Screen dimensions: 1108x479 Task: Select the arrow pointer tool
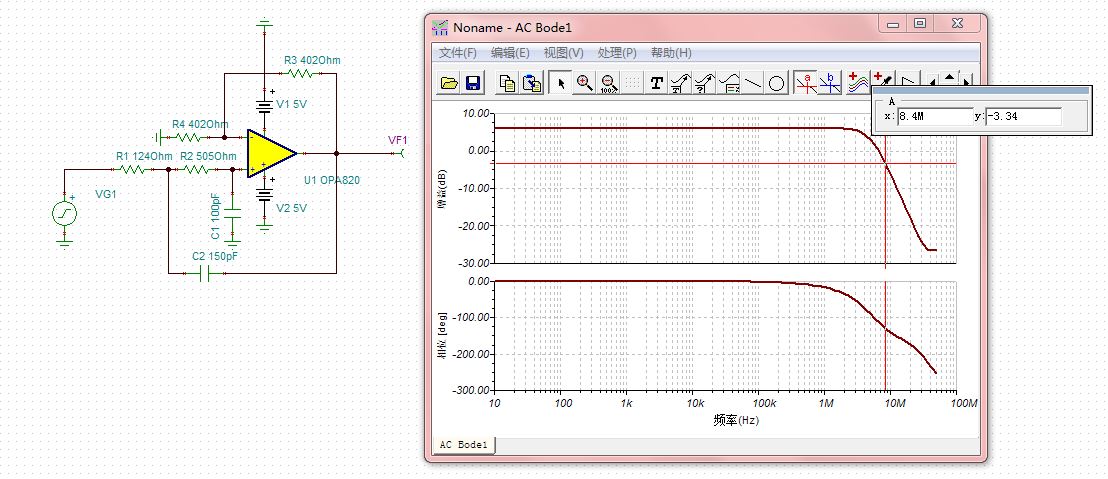pyautogui.click(x=561, y=83)
